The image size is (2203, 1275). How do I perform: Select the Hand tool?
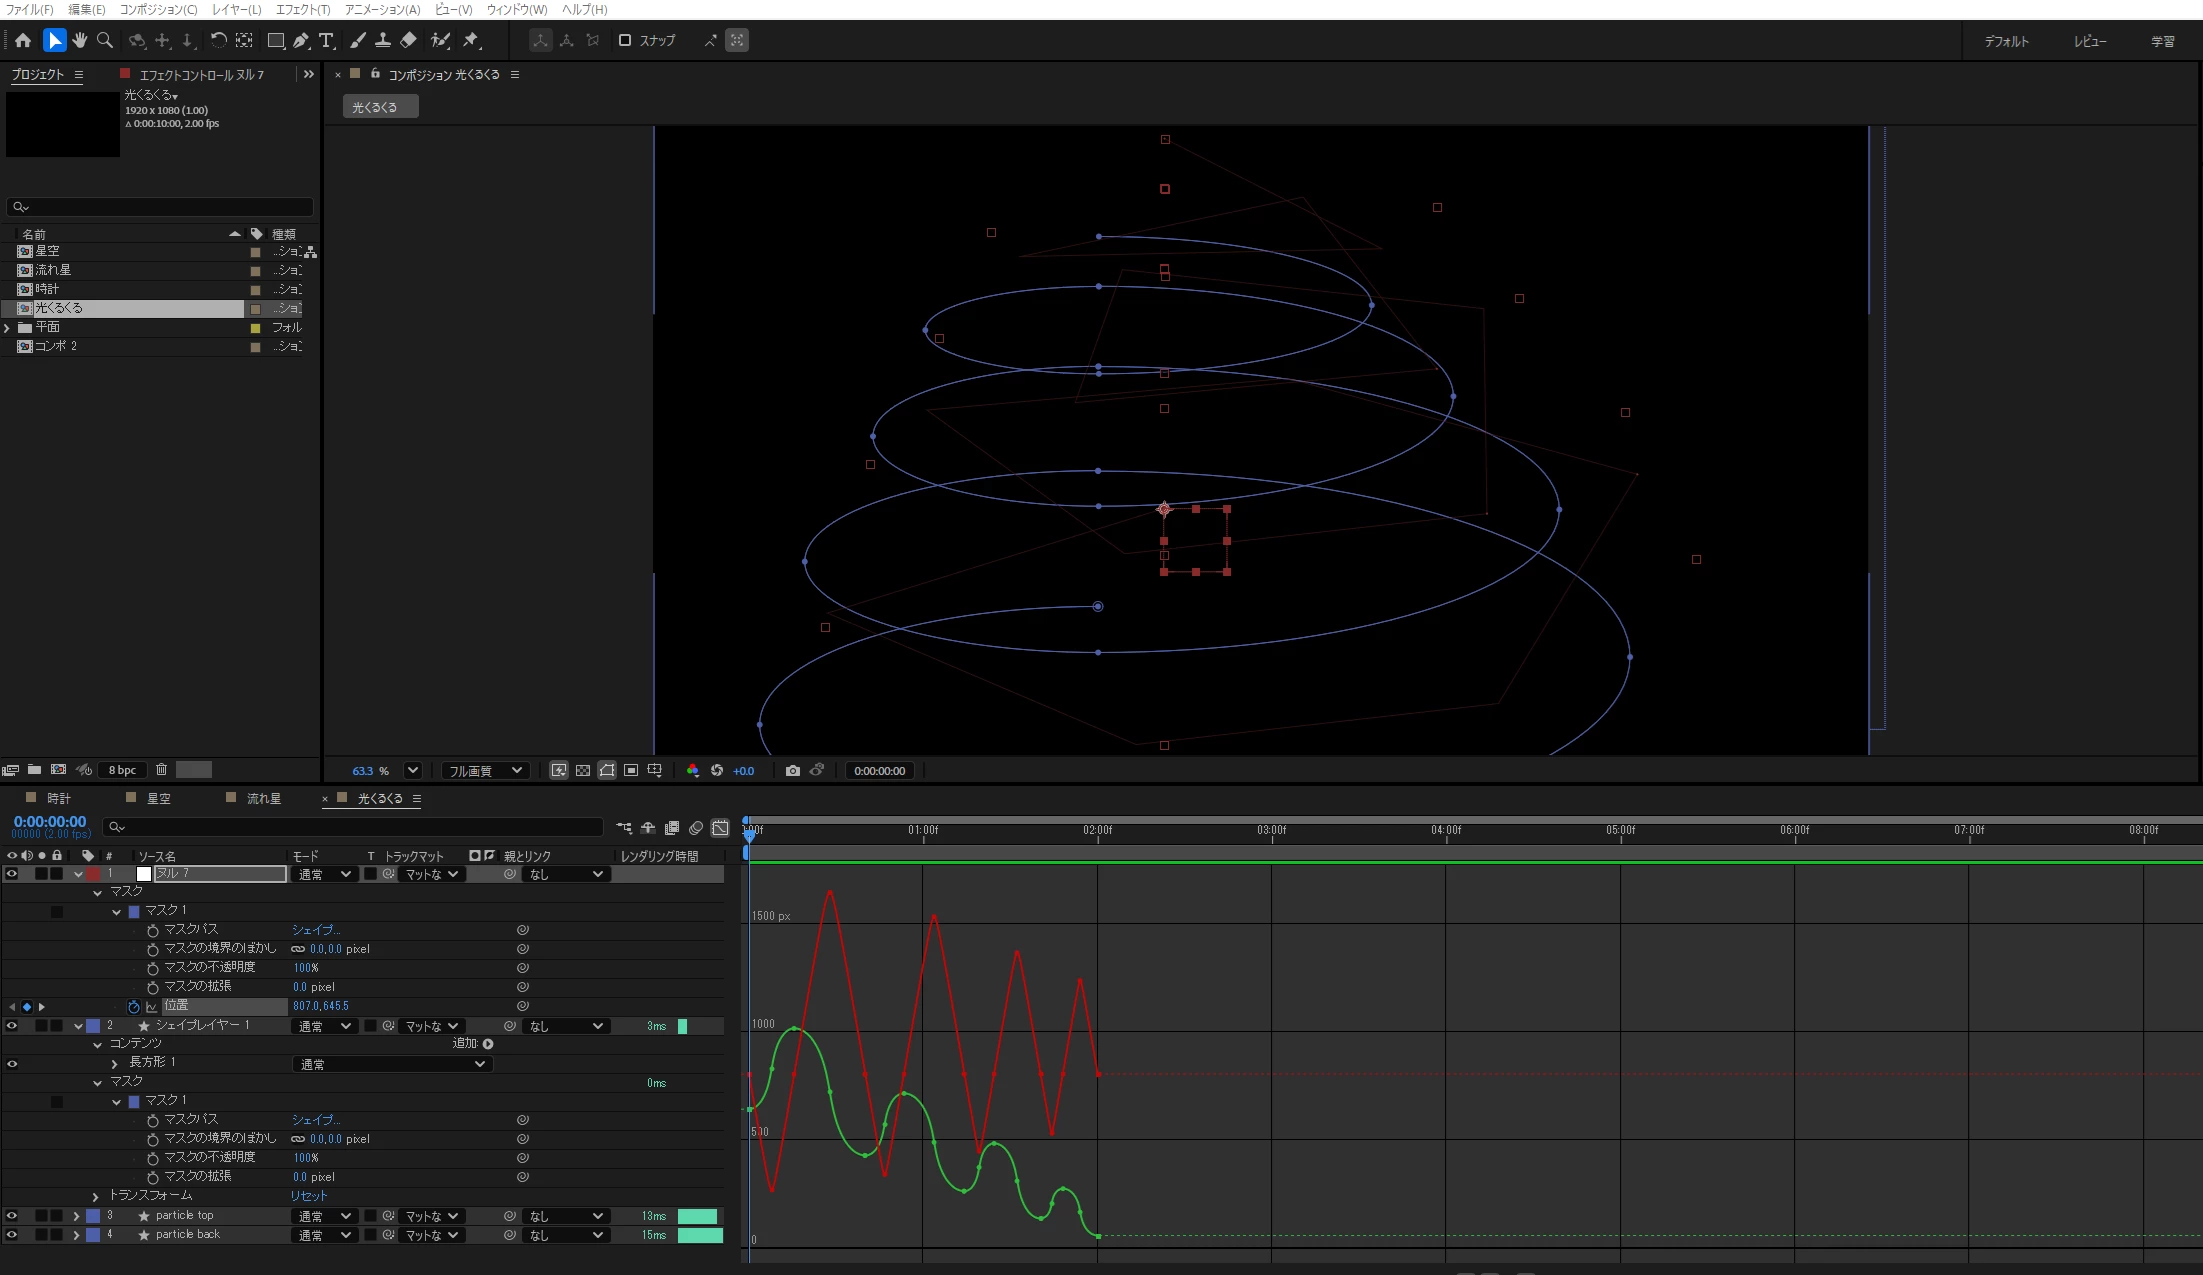point(79,40)
